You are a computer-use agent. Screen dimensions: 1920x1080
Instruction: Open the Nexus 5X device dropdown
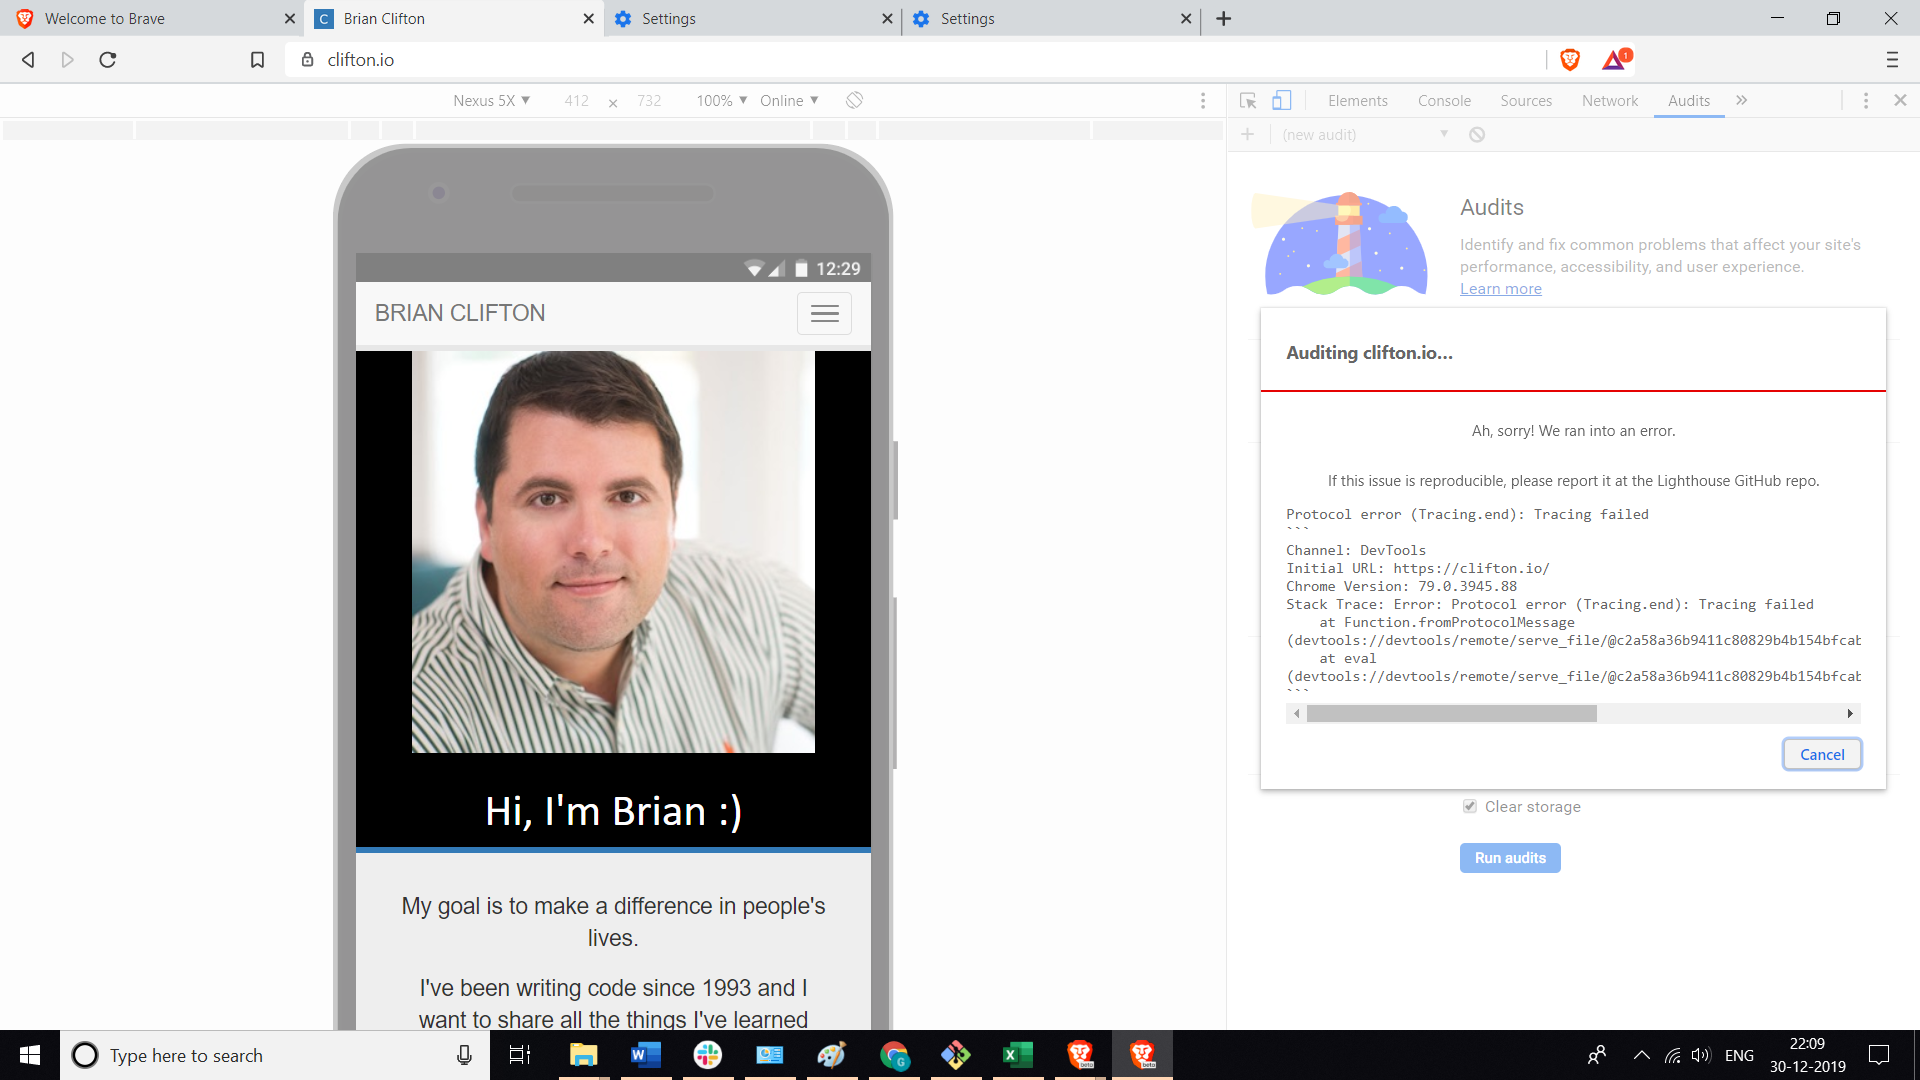tap(491, 100)
